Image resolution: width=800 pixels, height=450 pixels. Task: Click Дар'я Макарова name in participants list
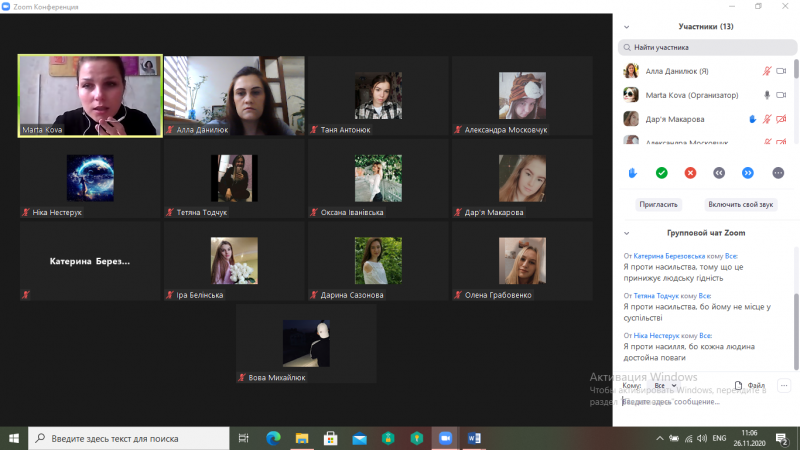coord(674,119)
